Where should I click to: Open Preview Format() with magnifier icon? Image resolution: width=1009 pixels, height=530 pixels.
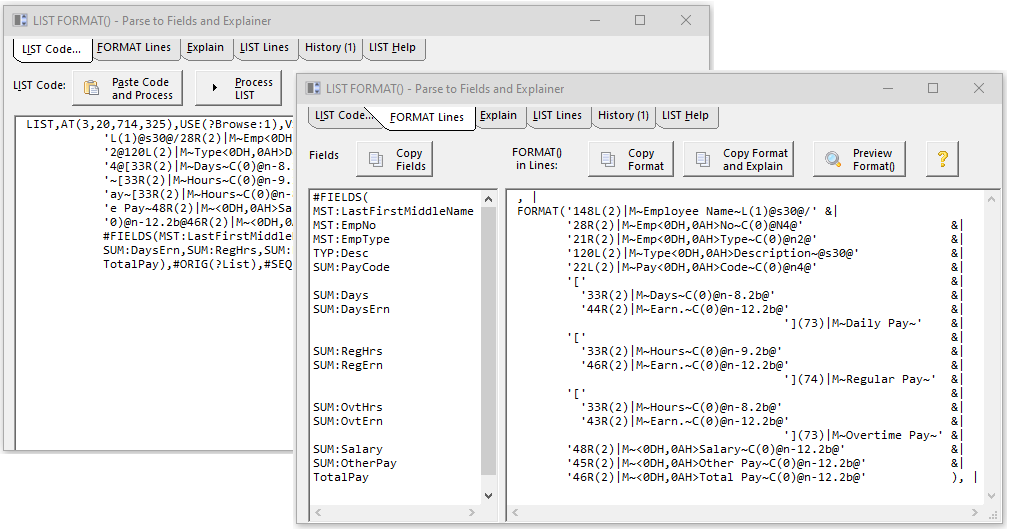coord(859,160)
